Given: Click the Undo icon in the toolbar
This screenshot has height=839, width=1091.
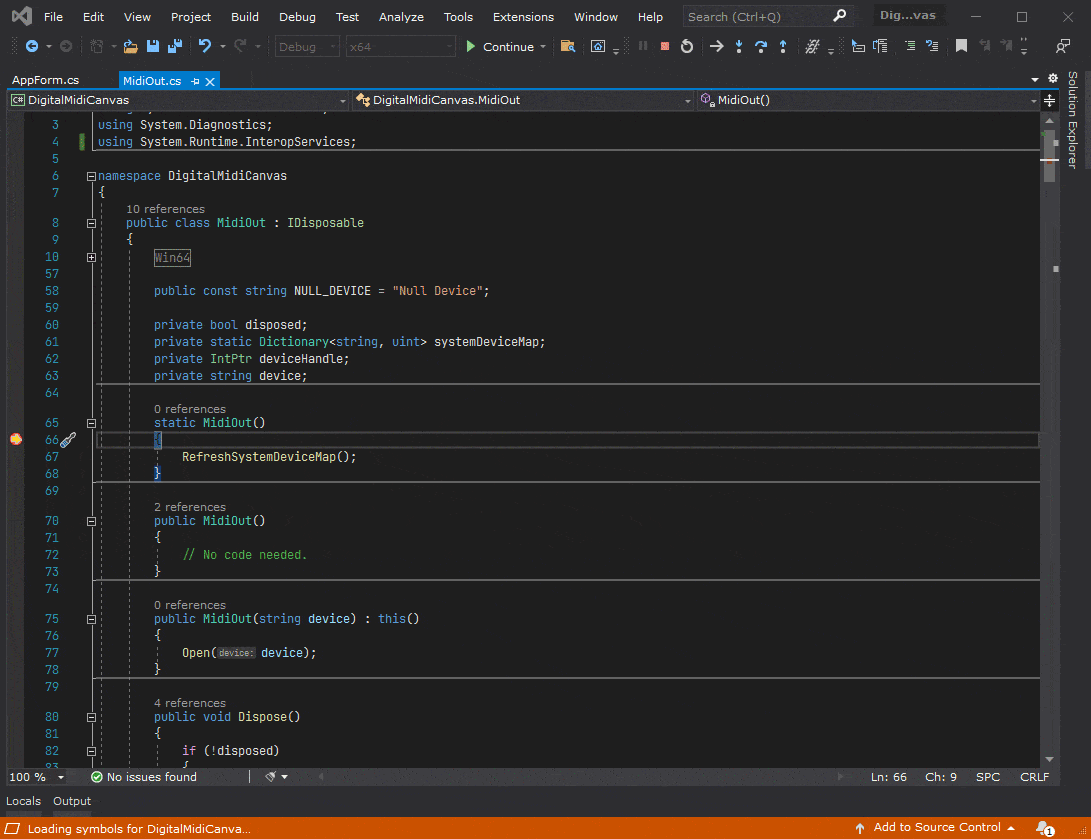Looking at the screenshot, I should click(x=205, y=47).
